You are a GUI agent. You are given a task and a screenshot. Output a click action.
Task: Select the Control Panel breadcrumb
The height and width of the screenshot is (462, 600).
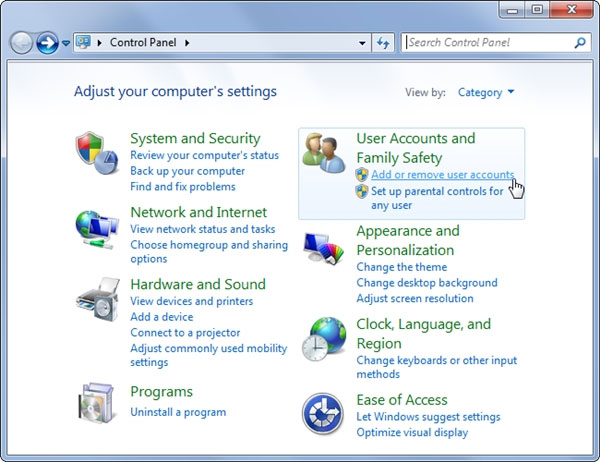(143, 42)
